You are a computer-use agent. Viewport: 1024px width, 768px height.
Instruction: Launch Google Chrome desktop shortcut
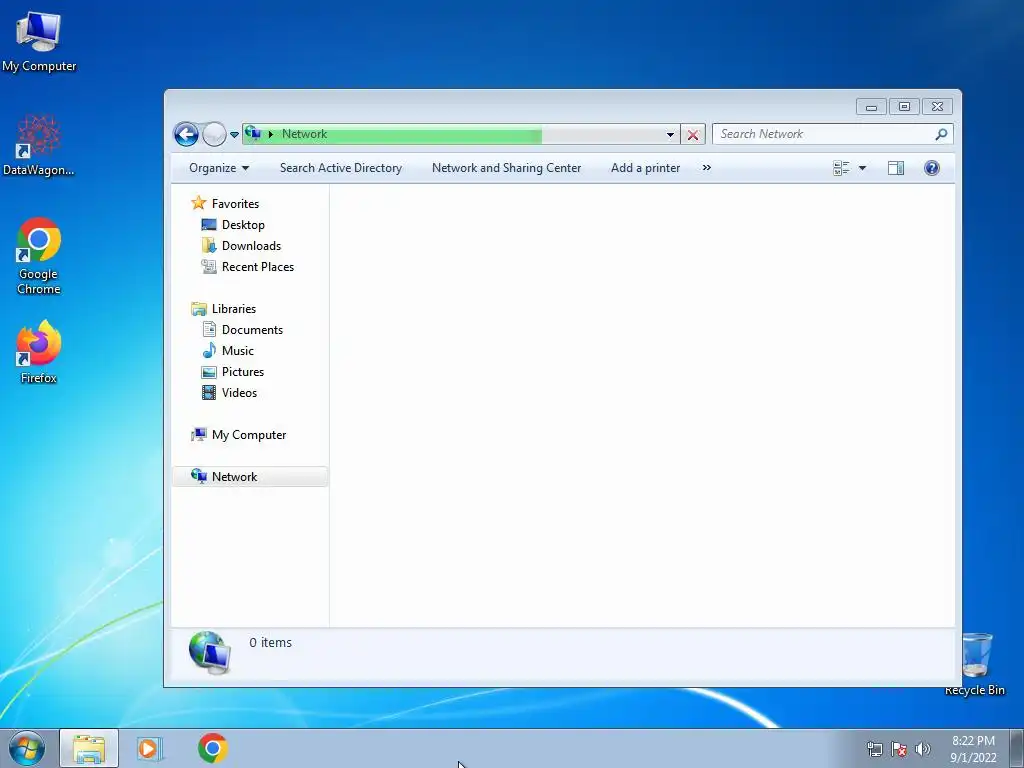pos(39,256)
